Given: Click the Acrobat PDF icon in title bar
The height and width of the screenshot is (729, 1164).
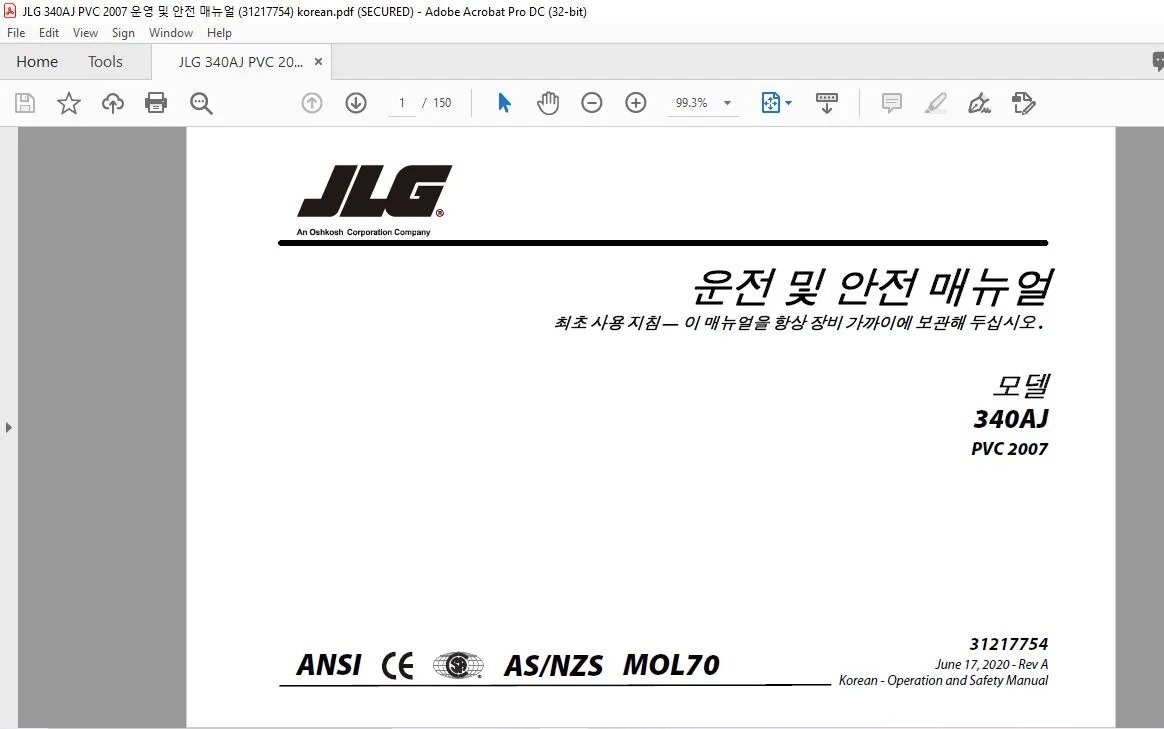Looking at the screenshot, I should point(10,11).
